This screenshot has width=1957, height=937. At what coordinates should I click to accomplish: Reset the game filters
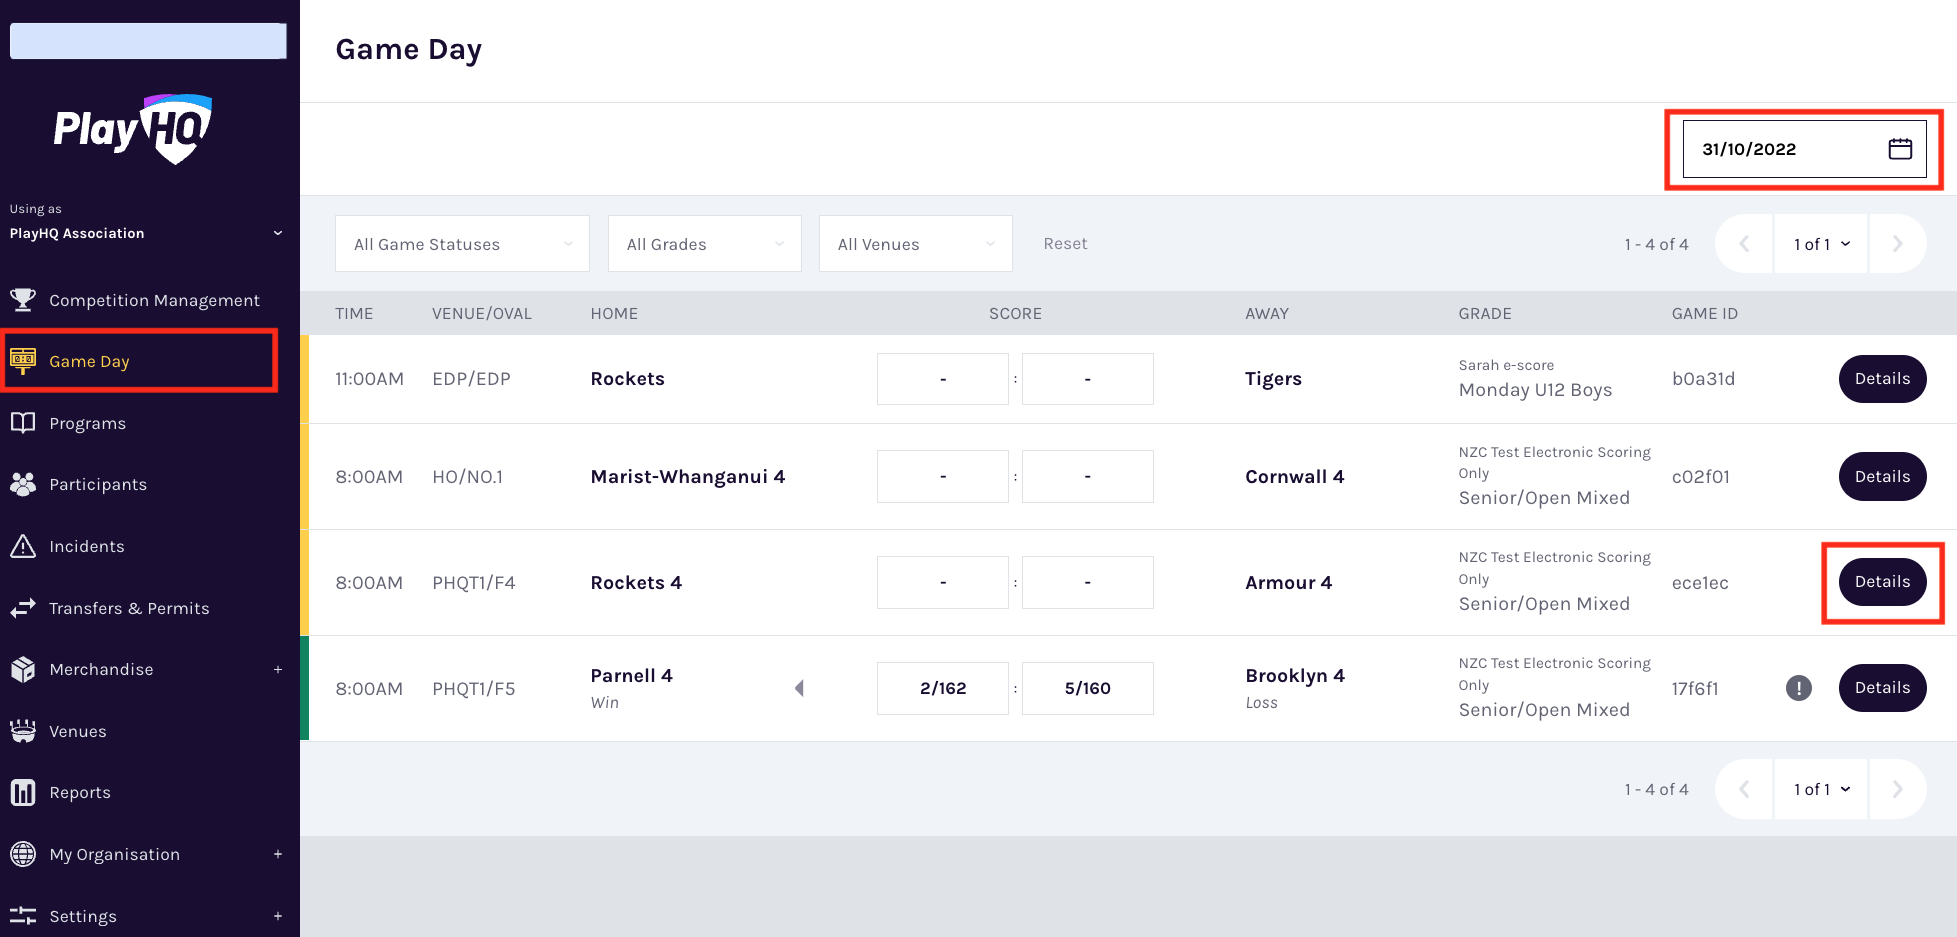click(x=1065, y=244)
